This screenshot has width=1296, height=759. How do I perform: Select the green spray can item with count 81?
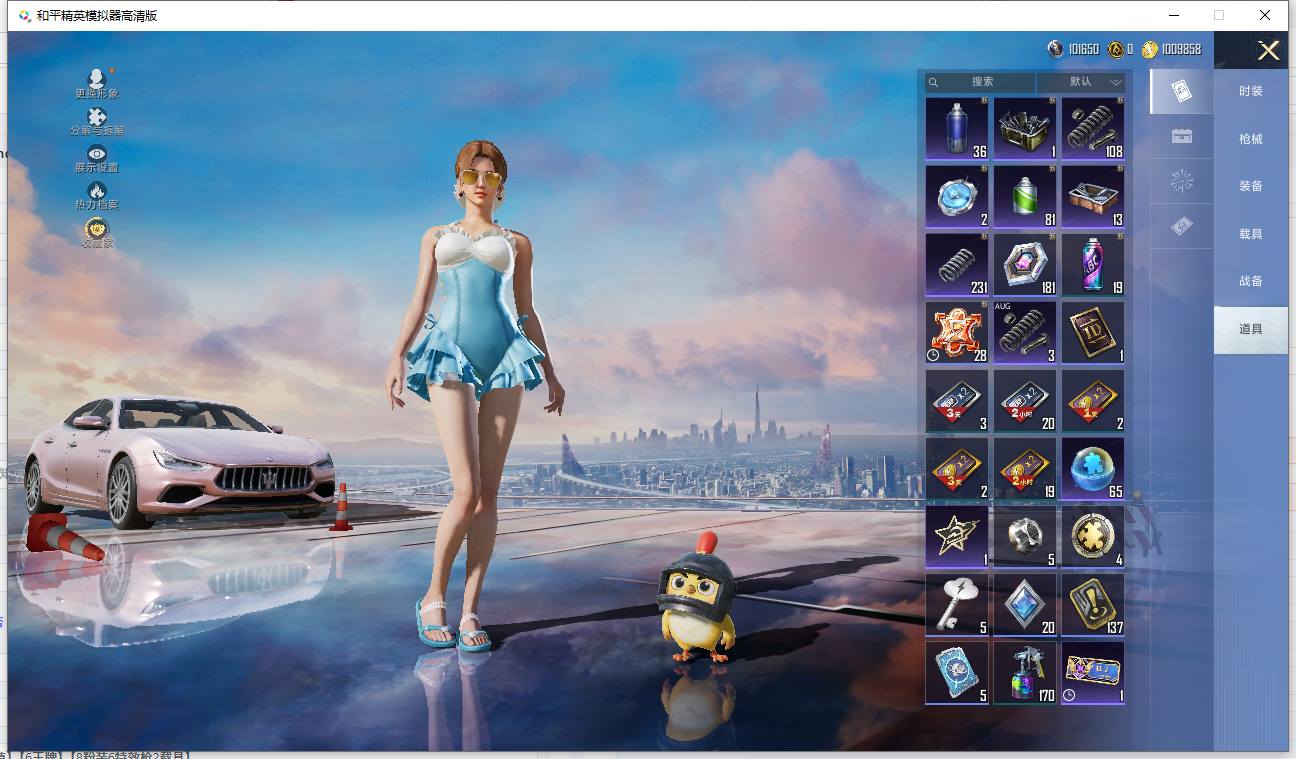coord(1025,197)
